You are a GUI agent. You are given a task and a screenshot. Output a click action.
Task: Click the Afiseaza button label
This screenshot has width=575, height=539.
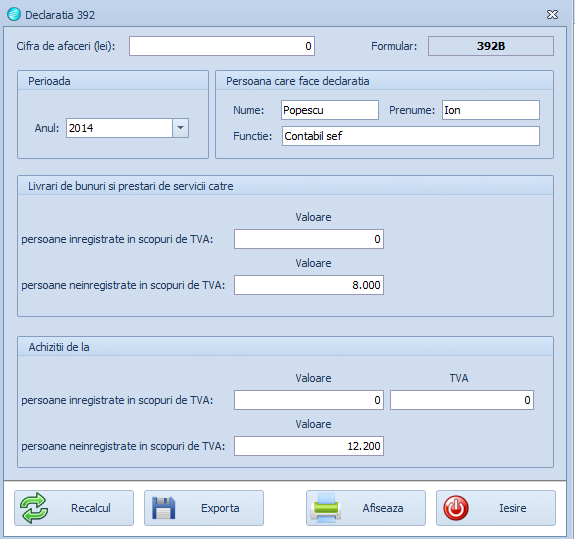(x=383, y=508)
